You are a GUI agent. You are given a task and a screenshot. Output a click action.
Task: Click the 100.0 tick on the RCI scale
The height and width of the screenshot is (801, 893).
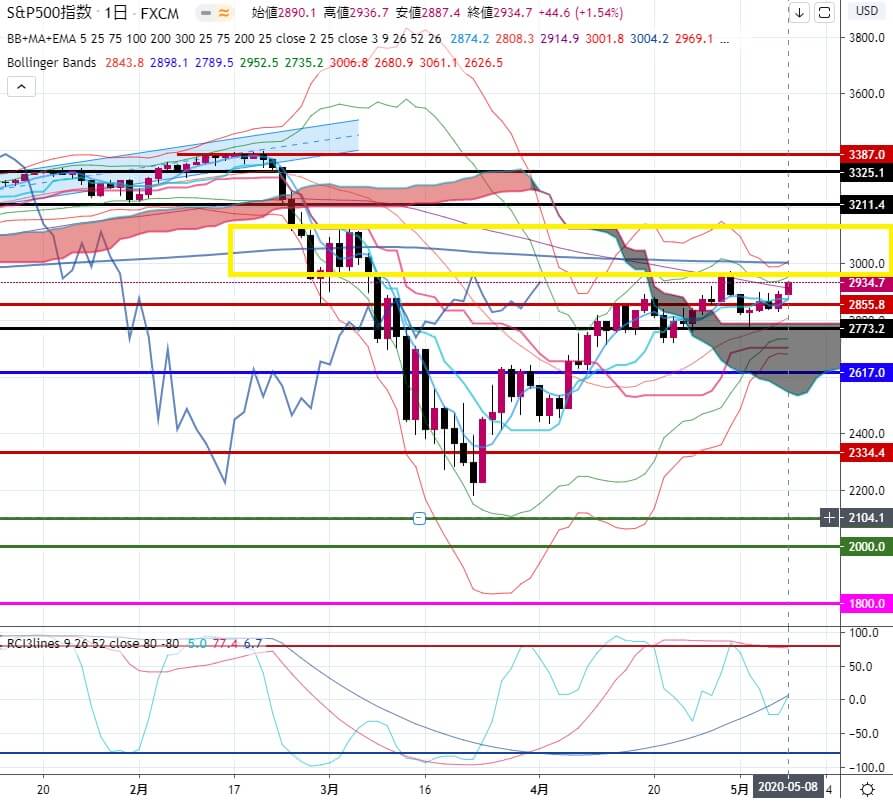point(863,633)
